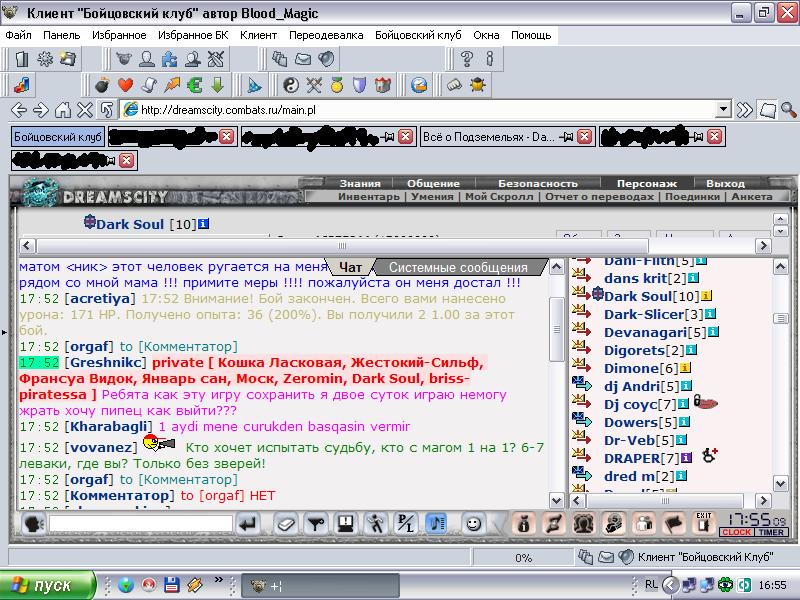
Task: Open the Переодевалка menu
Action: (326, 35)
